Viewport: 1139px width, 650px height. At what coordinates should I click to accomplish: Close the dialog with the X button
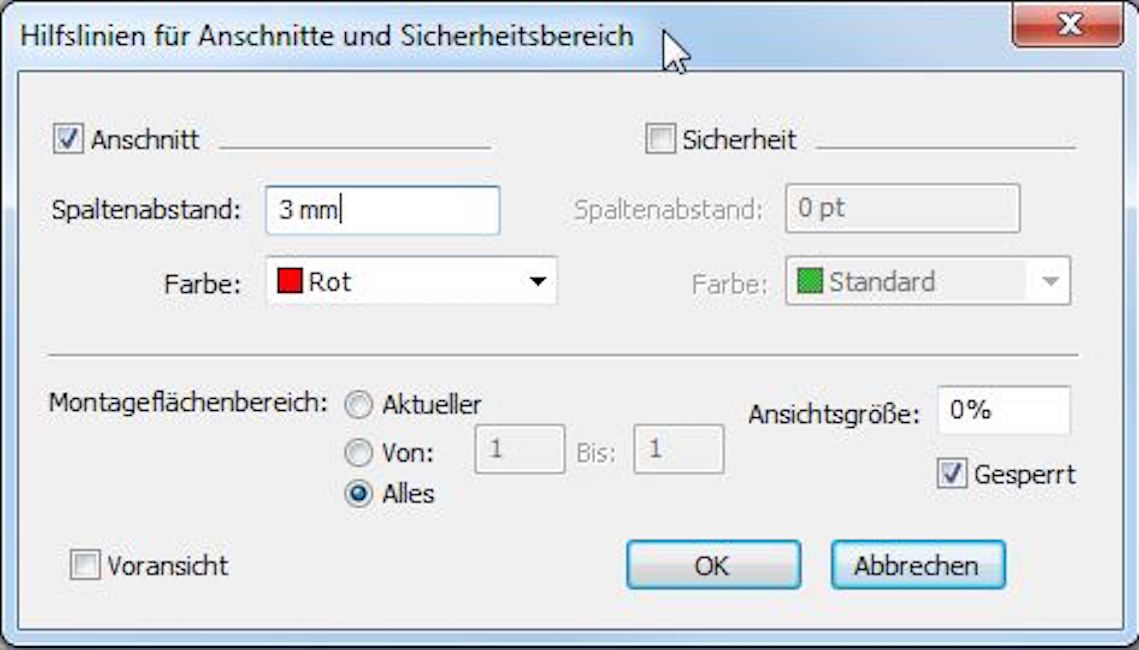[x=1068, y=24]
